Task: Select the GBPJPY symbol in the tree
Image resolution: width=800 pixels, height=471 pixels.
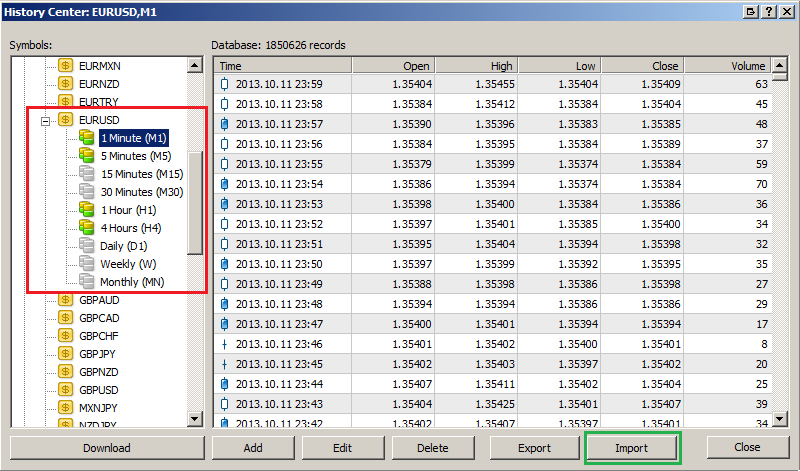Action: coord(98,354)
